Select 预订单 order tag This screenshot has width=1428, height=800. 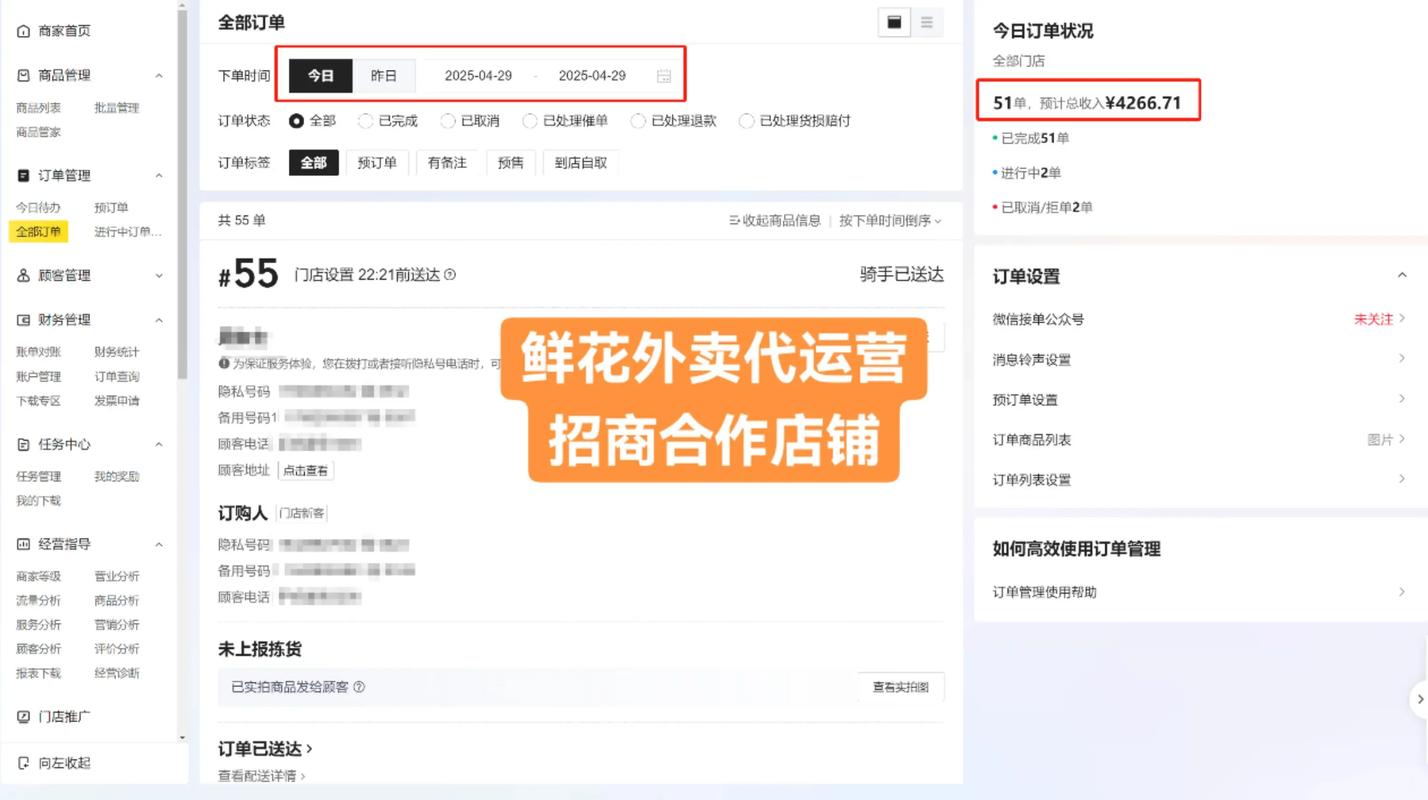click(377, 162)
